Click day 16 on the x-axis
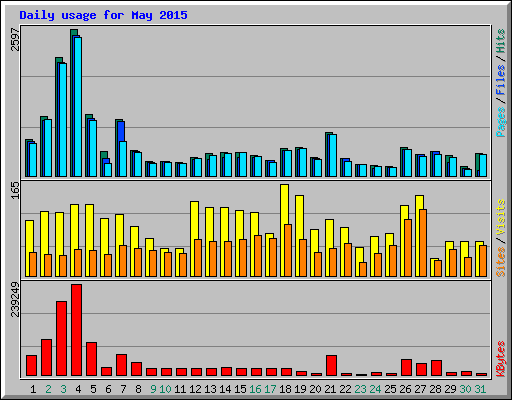This screenshot has width=512, height=400. coord(255,389)
